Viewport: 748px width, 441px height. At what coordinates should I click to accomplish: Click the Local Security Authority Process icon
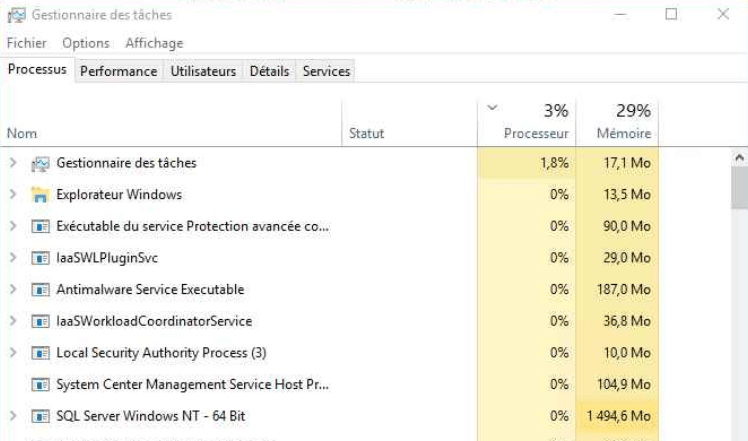41,353
